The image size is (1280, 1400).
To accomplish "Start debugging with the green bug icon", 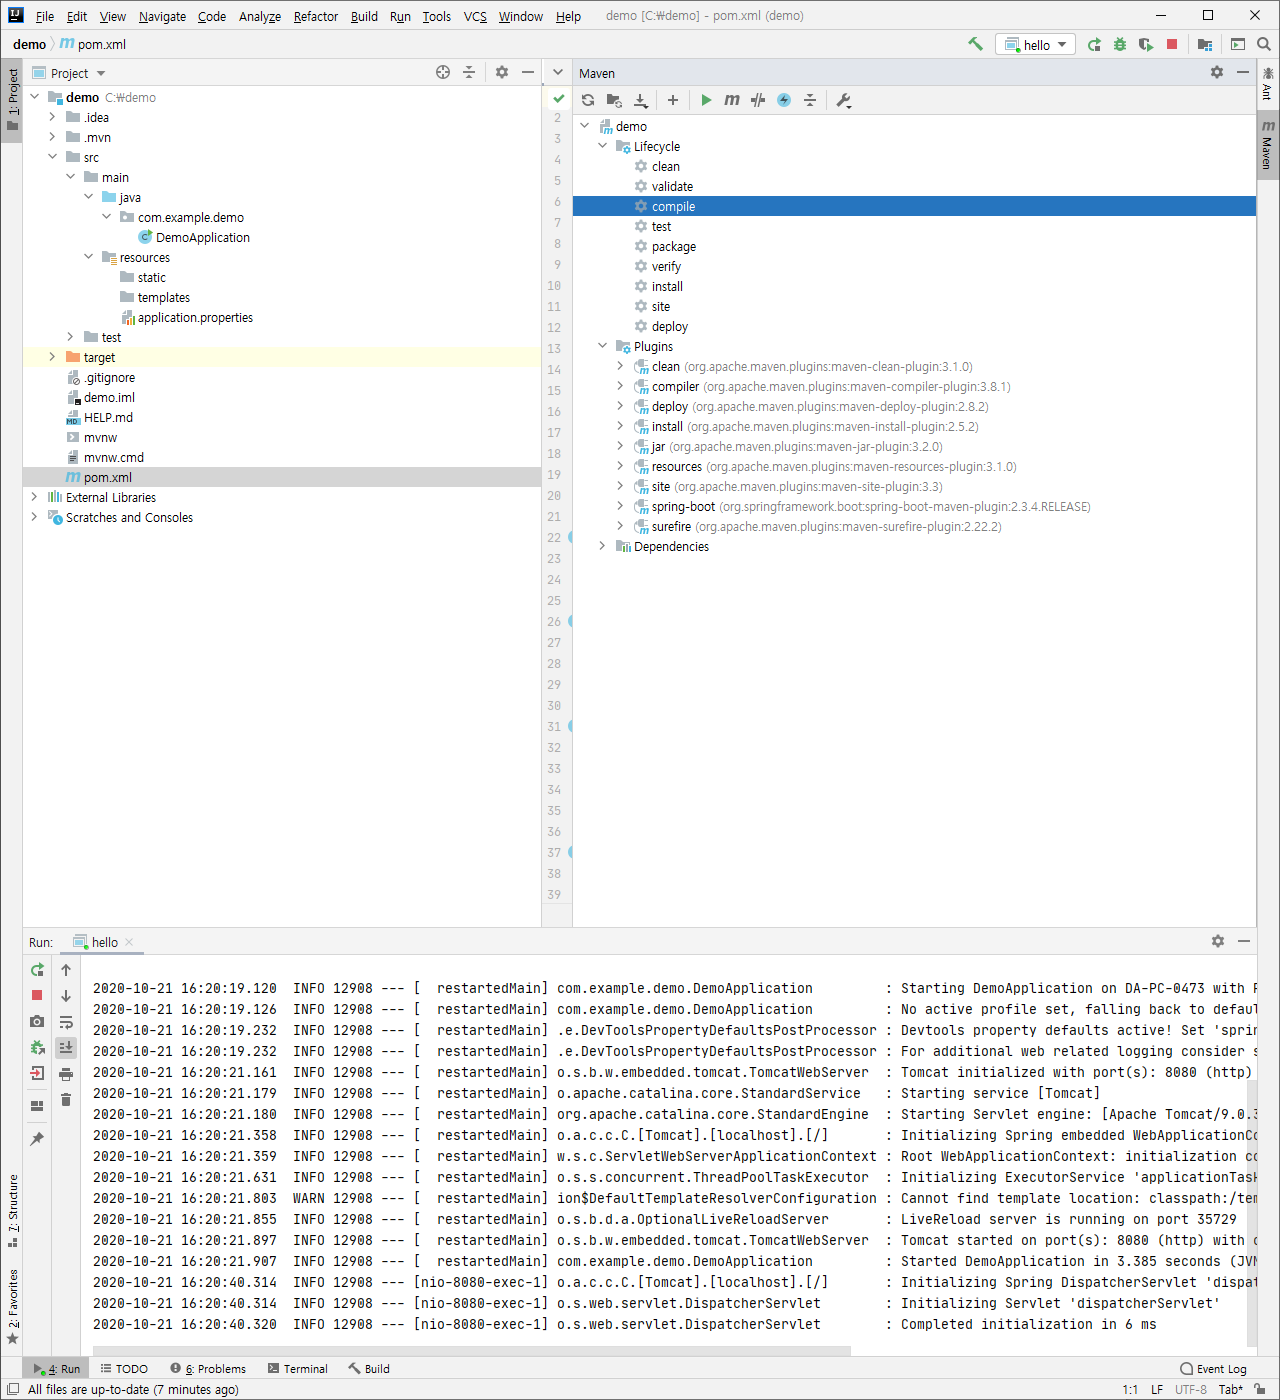I will click(x=1120, y=44).
